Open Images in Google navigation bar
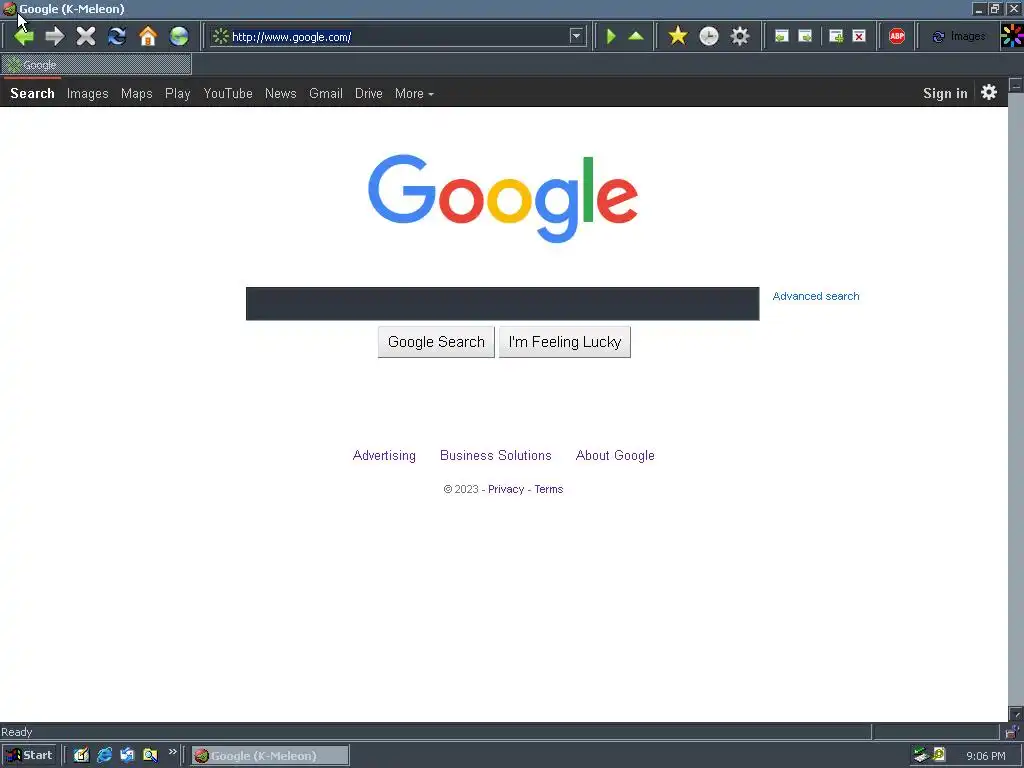This screenshot has width=1024, height=768. point(88,93)
